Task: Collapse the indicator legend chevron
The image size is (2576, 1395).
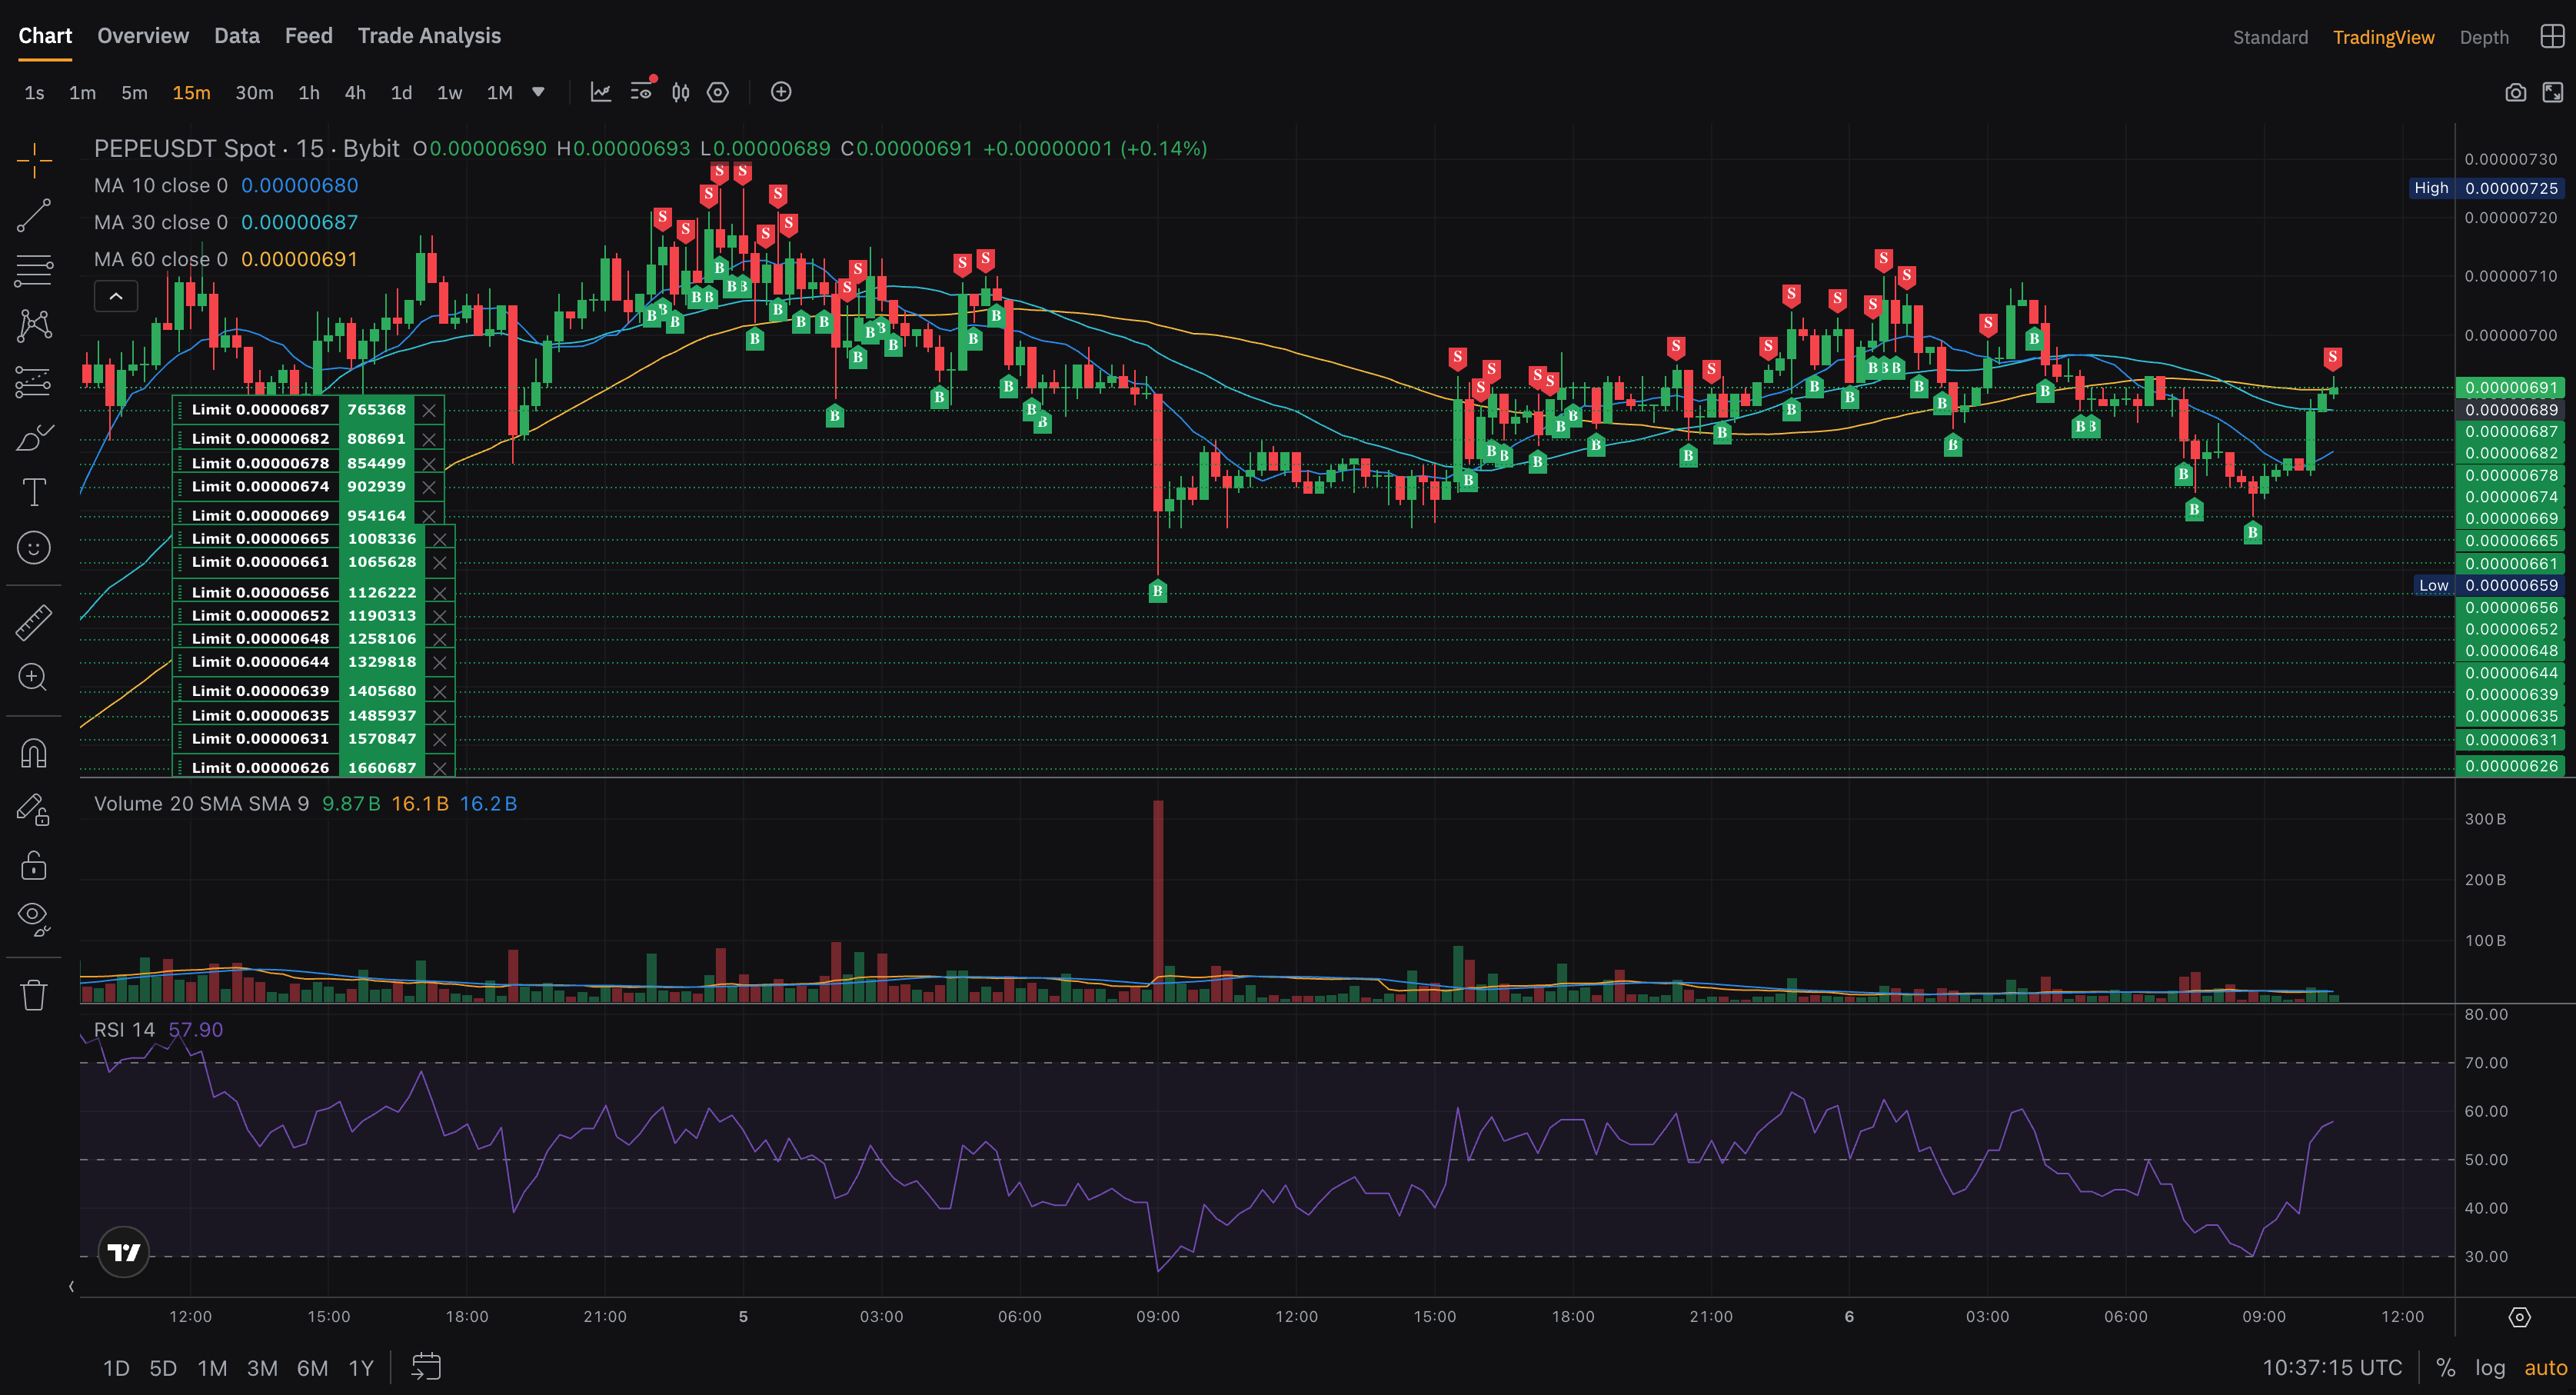Action: tap(116, 296)
